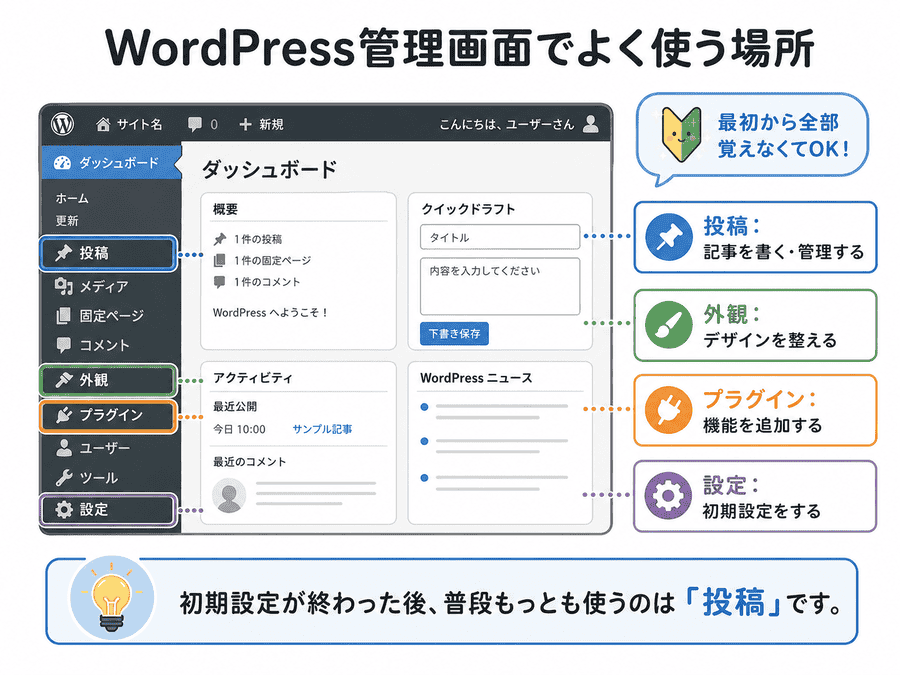This screenshot has height=675, width=900.
Task: Click the WordPress logo in the admin bar
Action: (x=62, y=123)
